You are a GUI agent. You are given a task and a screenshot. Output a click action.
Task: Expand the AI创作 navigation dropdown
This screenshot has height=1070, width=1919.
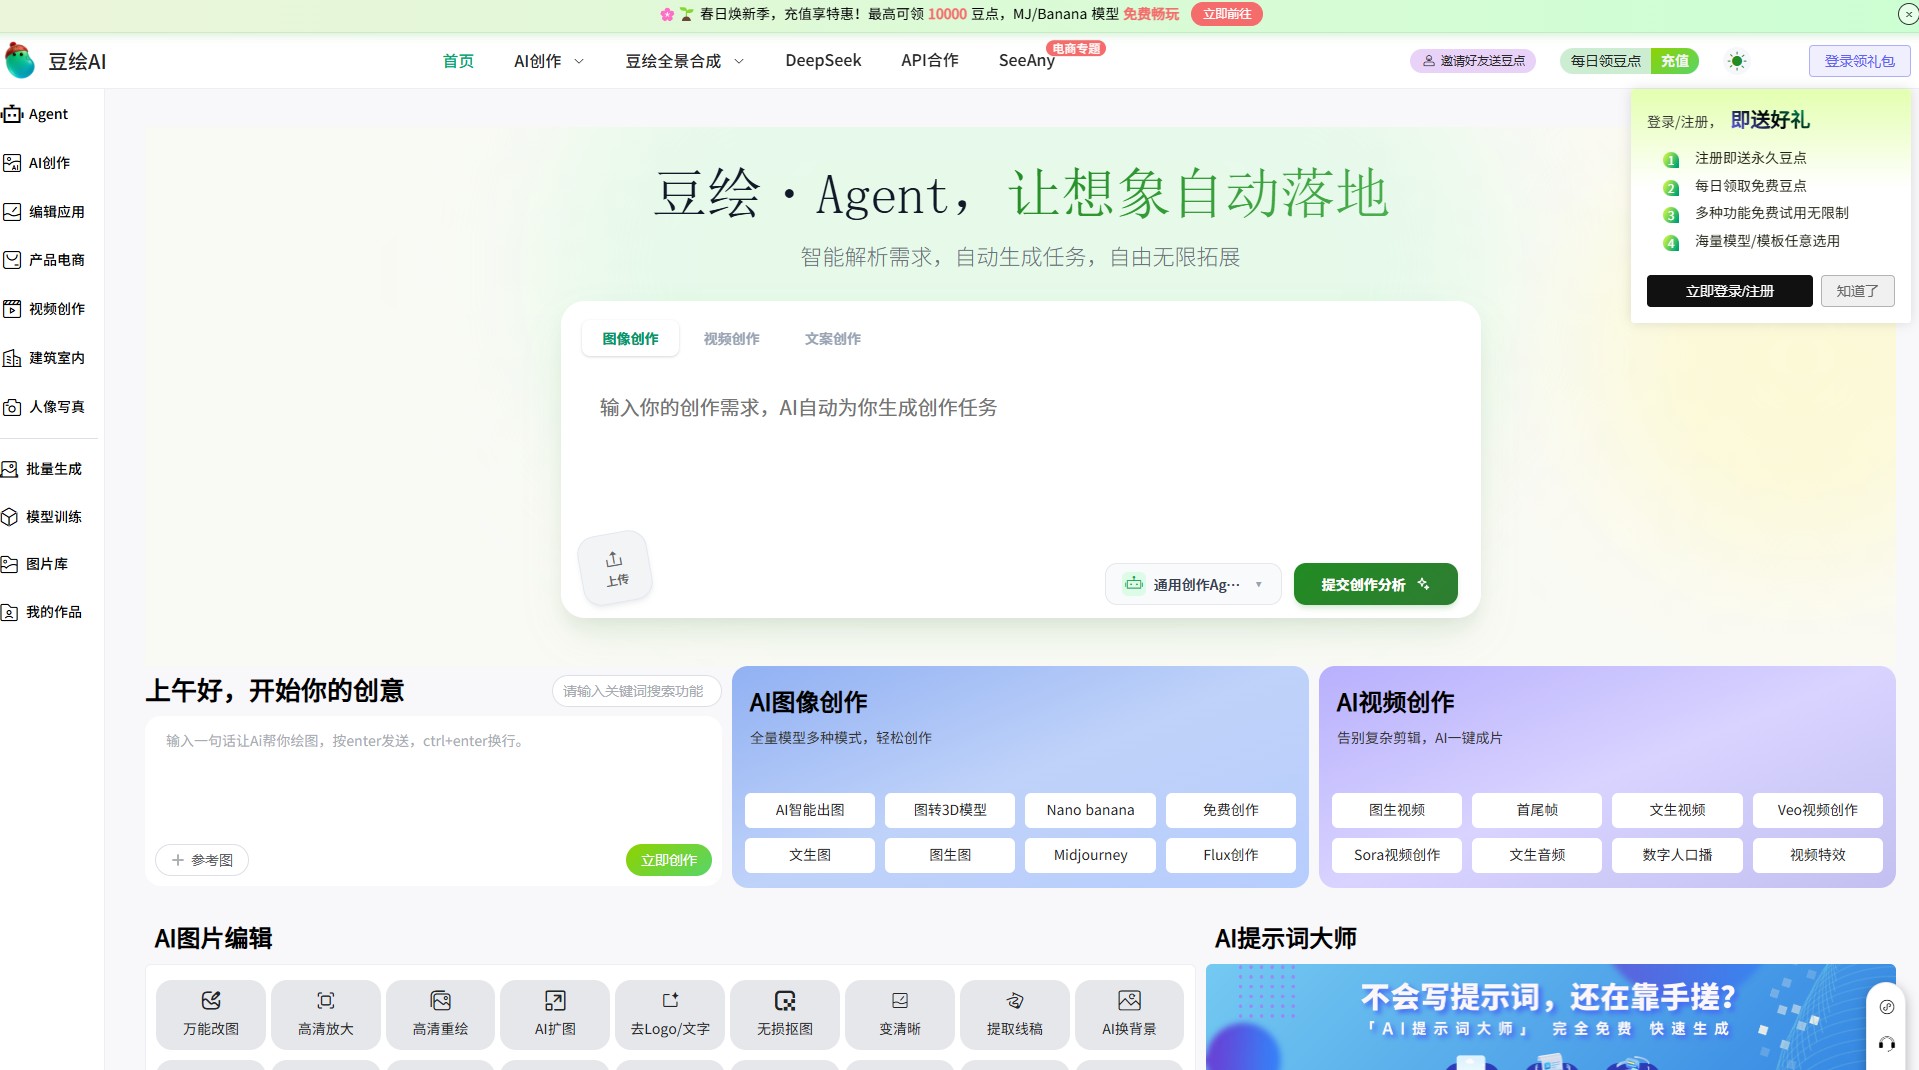(x=547, y=61)
